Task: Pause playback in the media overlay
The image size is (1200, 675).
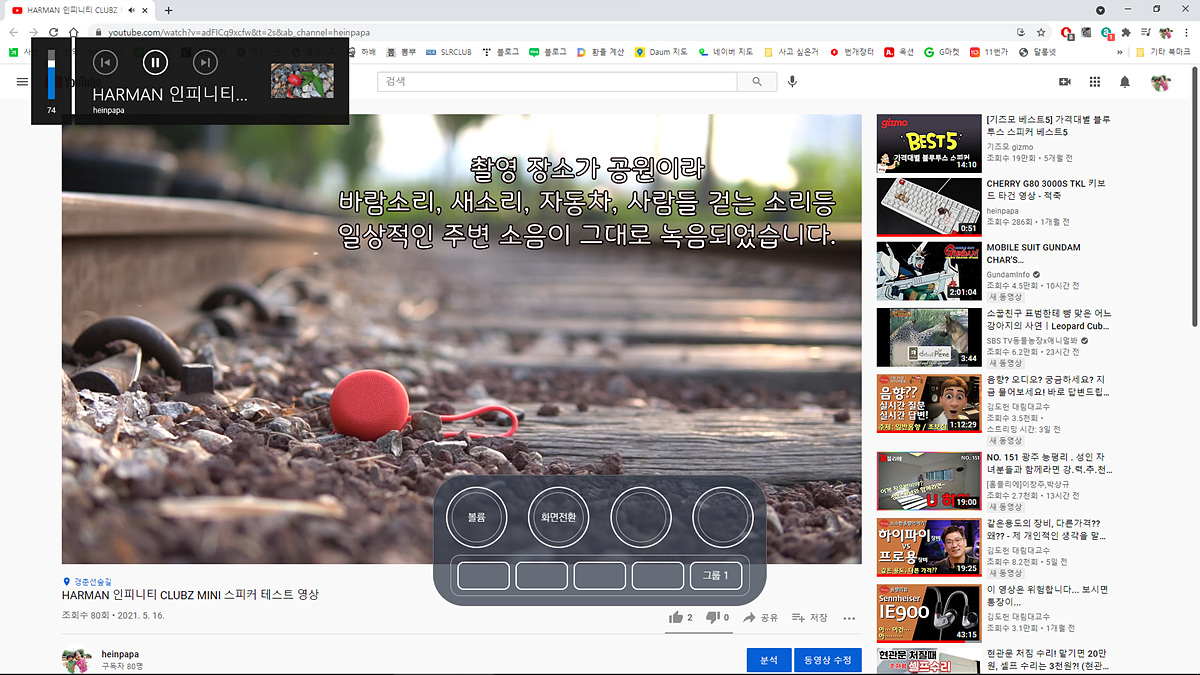Action: [x=154, y=63]
